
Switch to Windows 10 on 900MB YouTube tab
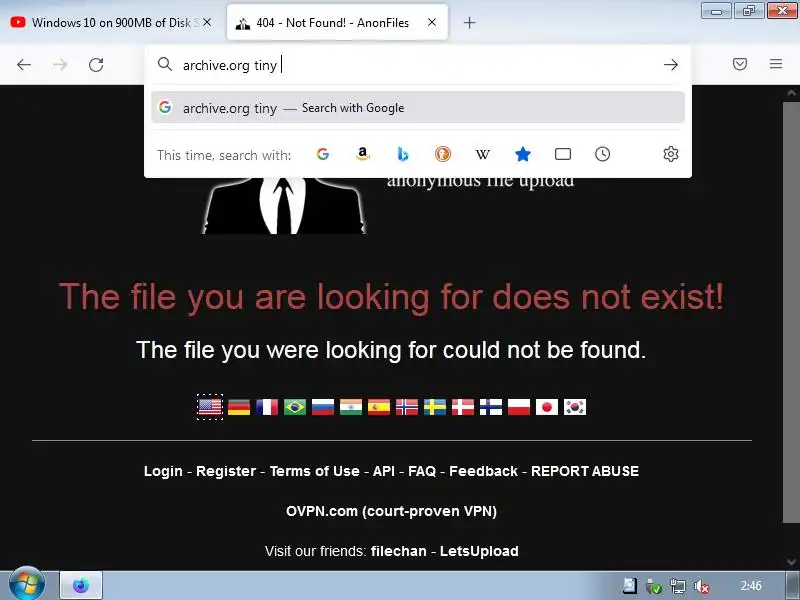coord(111,22)
